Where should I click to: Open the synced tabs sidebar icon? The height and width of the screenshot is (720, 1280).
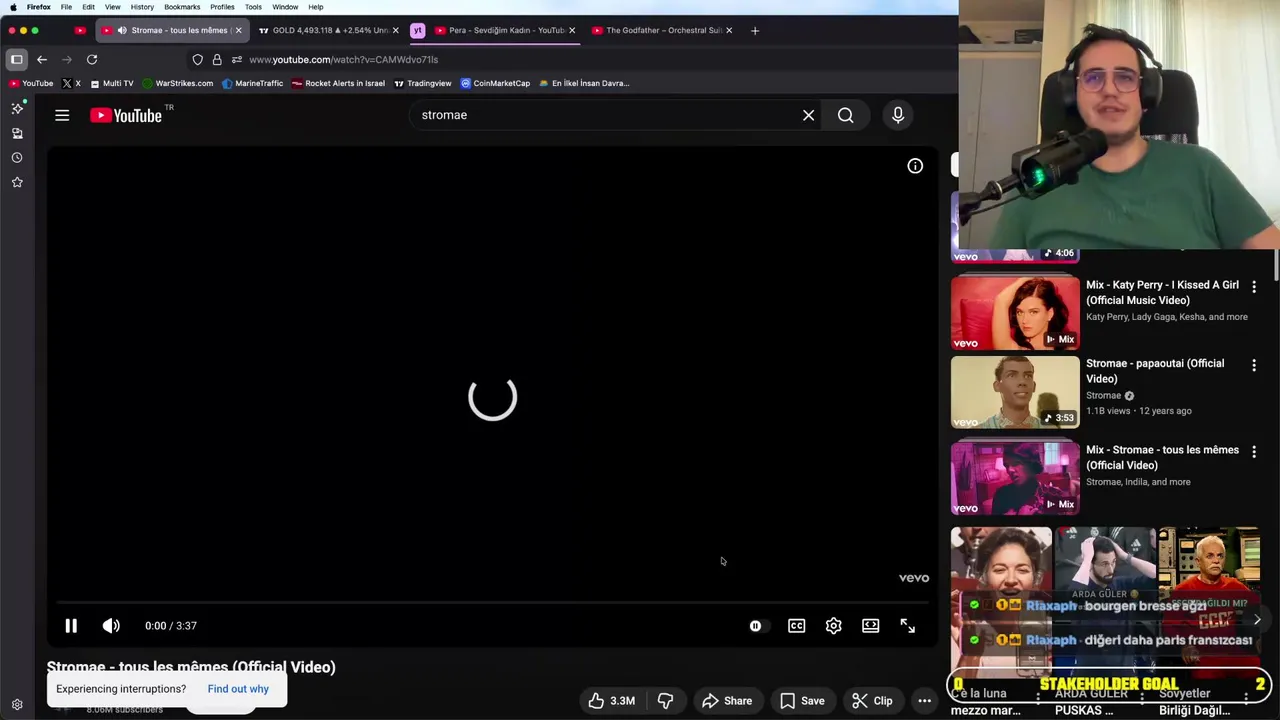(x=17, y=133)
